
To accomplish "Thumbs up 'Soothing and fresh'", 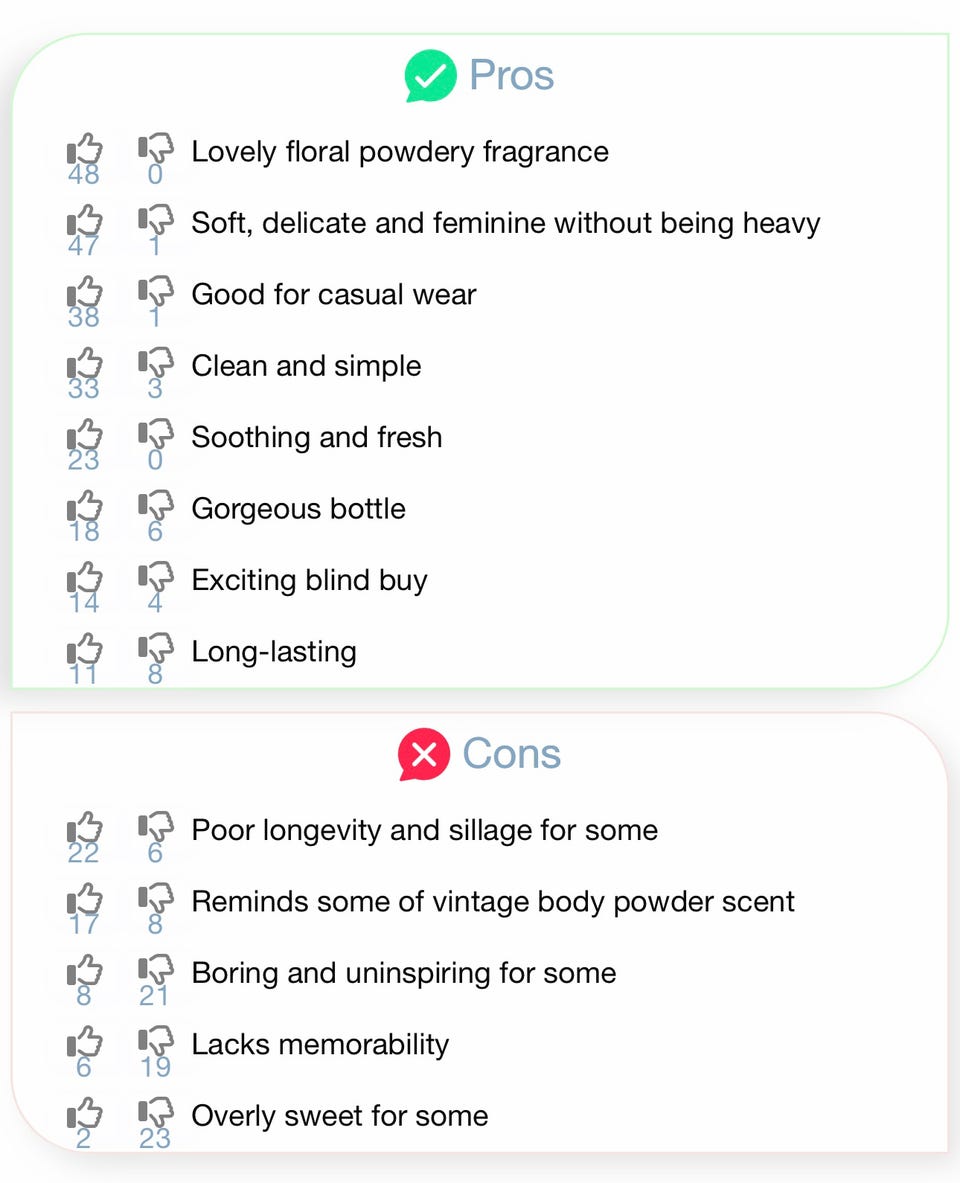I will tap(85, 435).
